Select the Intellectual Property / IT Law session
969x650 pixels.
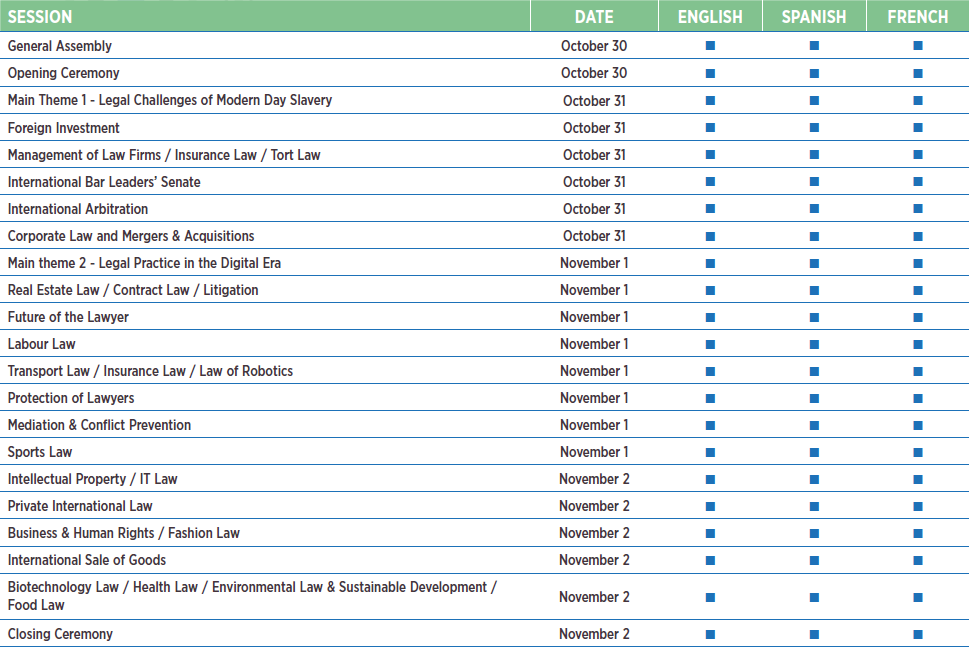point(92,479)
